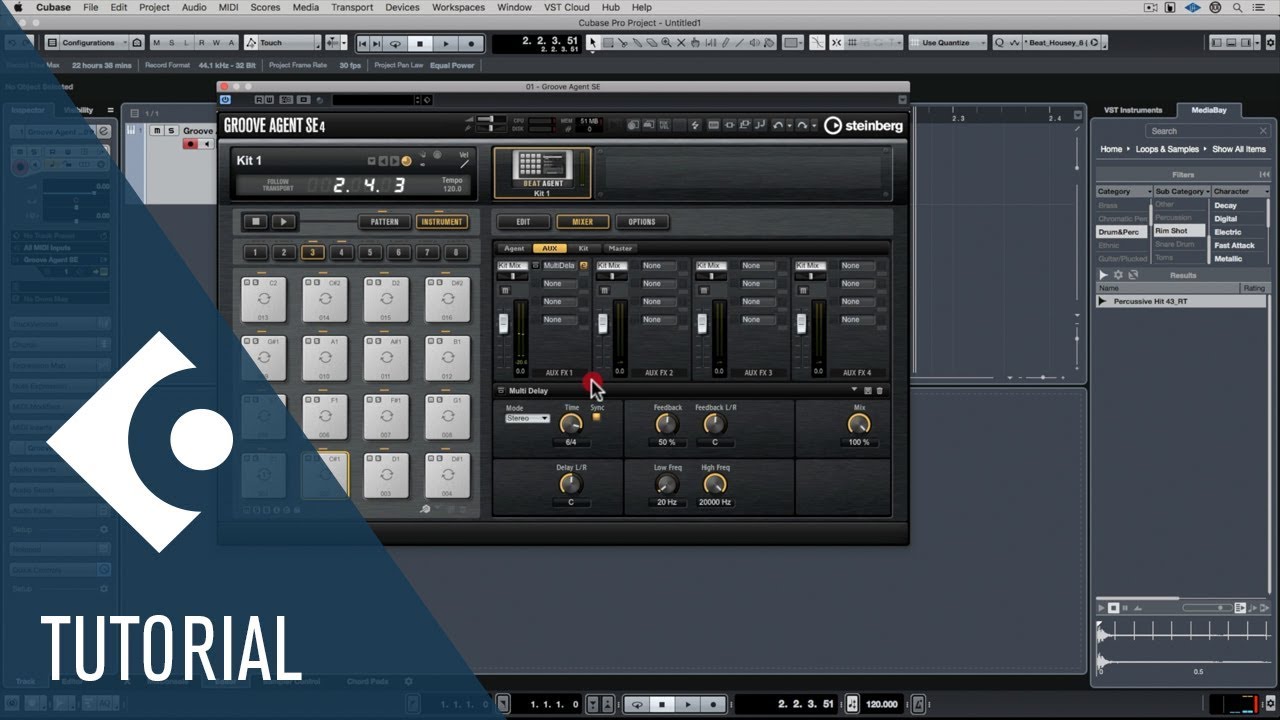Image resolution: width=1280 pixels, height=720 pixels.
Task: Click the Groove Agent undo arrow icon
Action: (778, 126)
